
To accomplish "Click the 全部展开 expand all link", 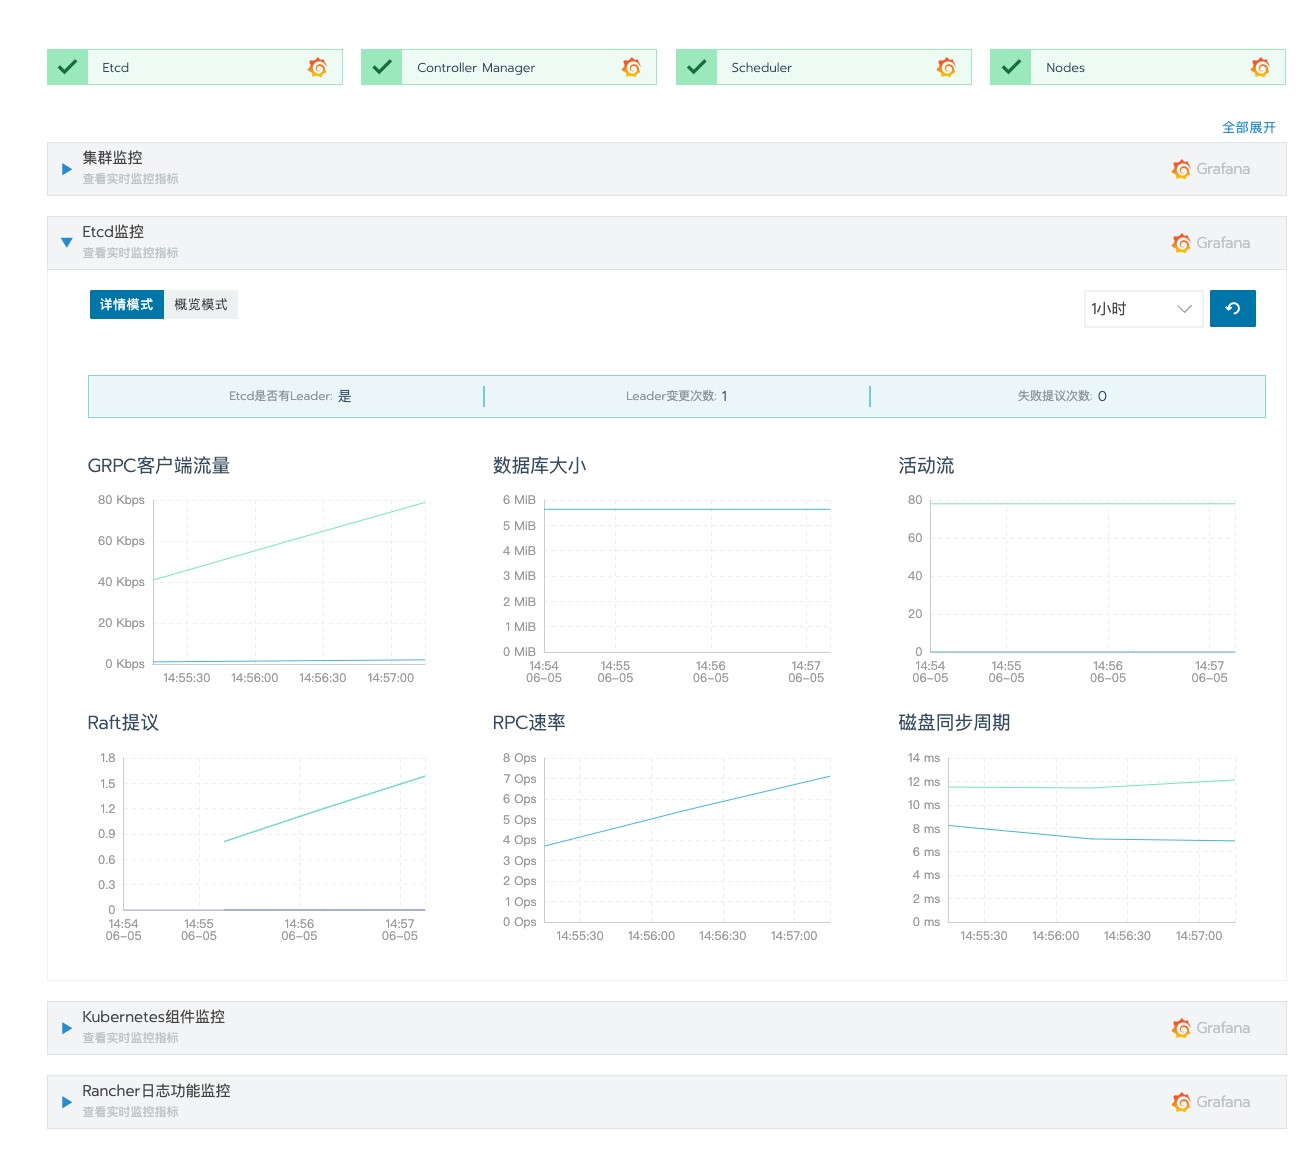I will coord(1249,127).
